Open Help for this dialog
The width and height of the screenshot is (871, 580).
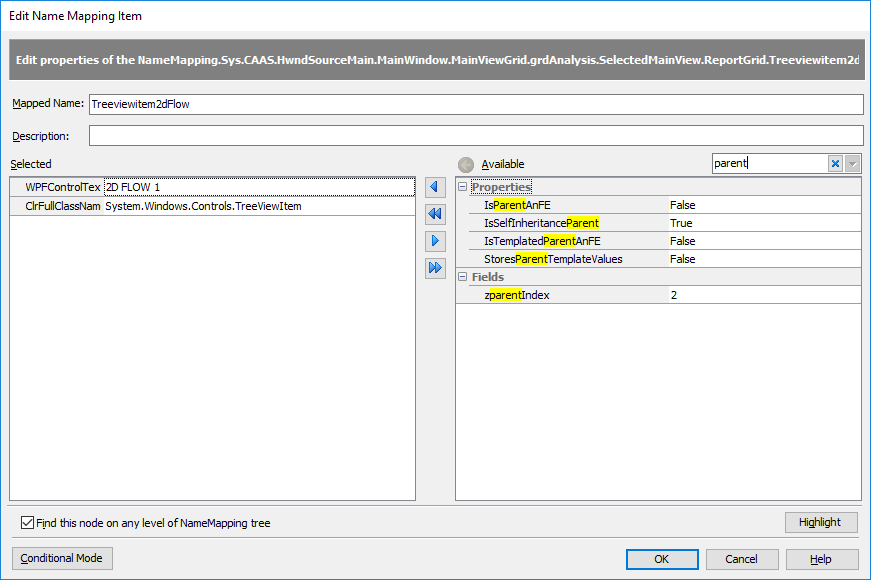821,559
